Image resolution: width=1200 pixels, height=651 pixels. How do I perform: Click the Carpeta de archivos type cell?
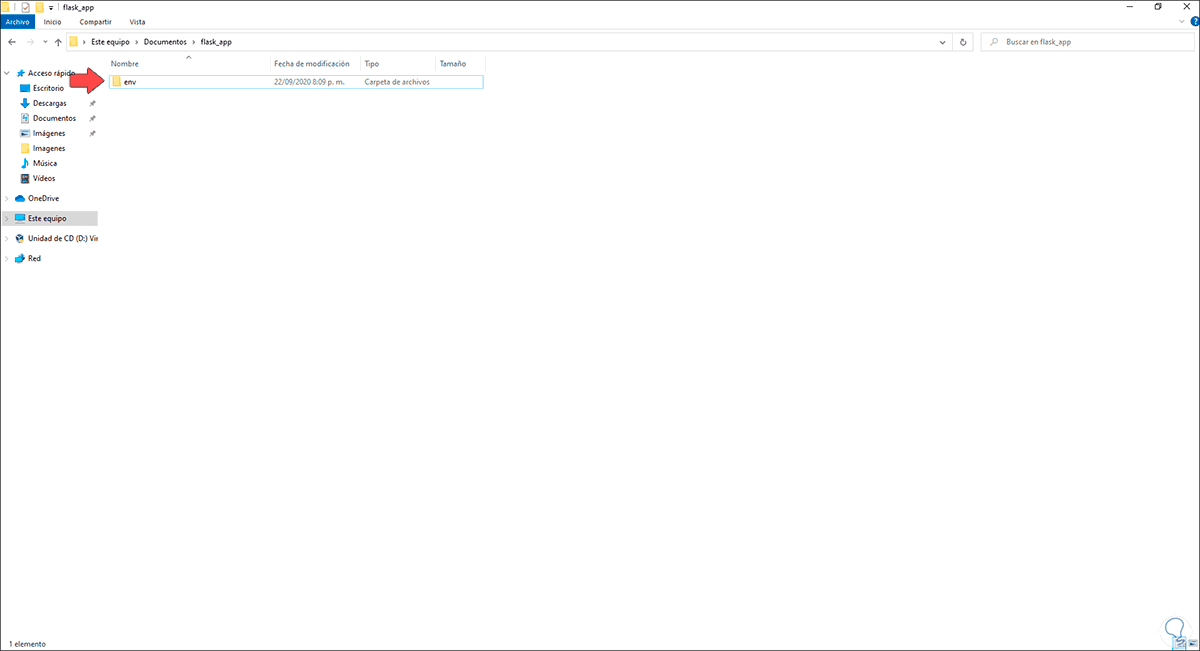397,82
